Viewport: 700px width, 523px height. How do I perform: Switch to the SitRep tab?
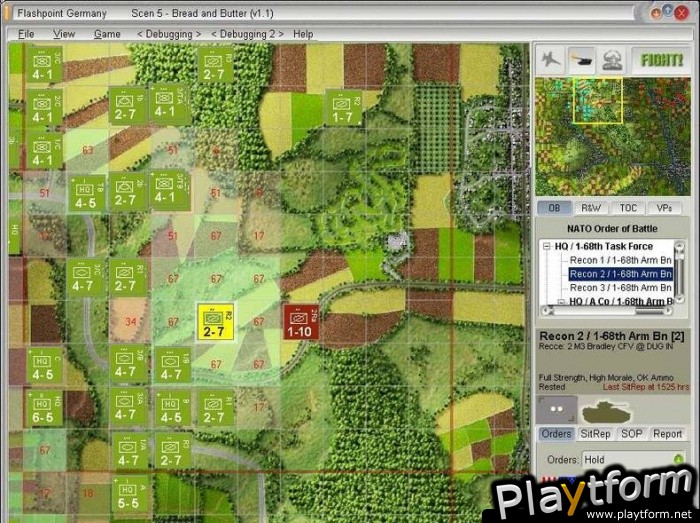595,434
